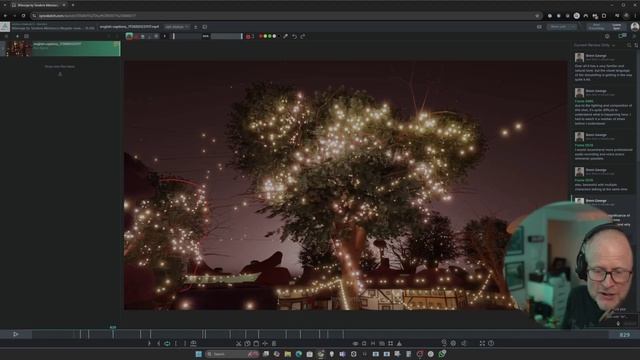Click the scissors icon below timeline
Viewport: 640px width, 360px height.
(239, 344)
